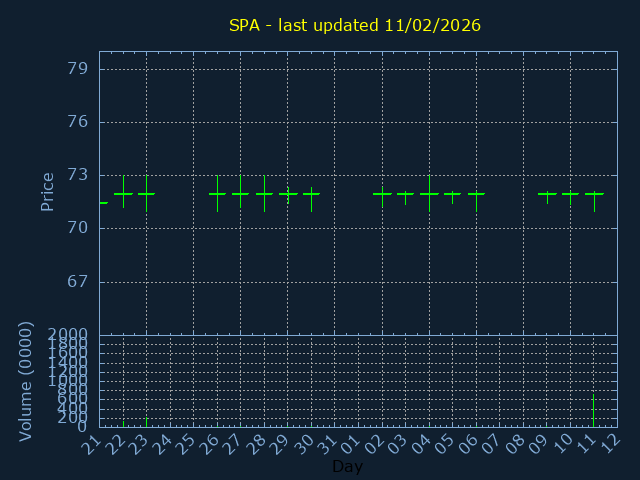Click the volume bar on day 11

pos(594,411)
